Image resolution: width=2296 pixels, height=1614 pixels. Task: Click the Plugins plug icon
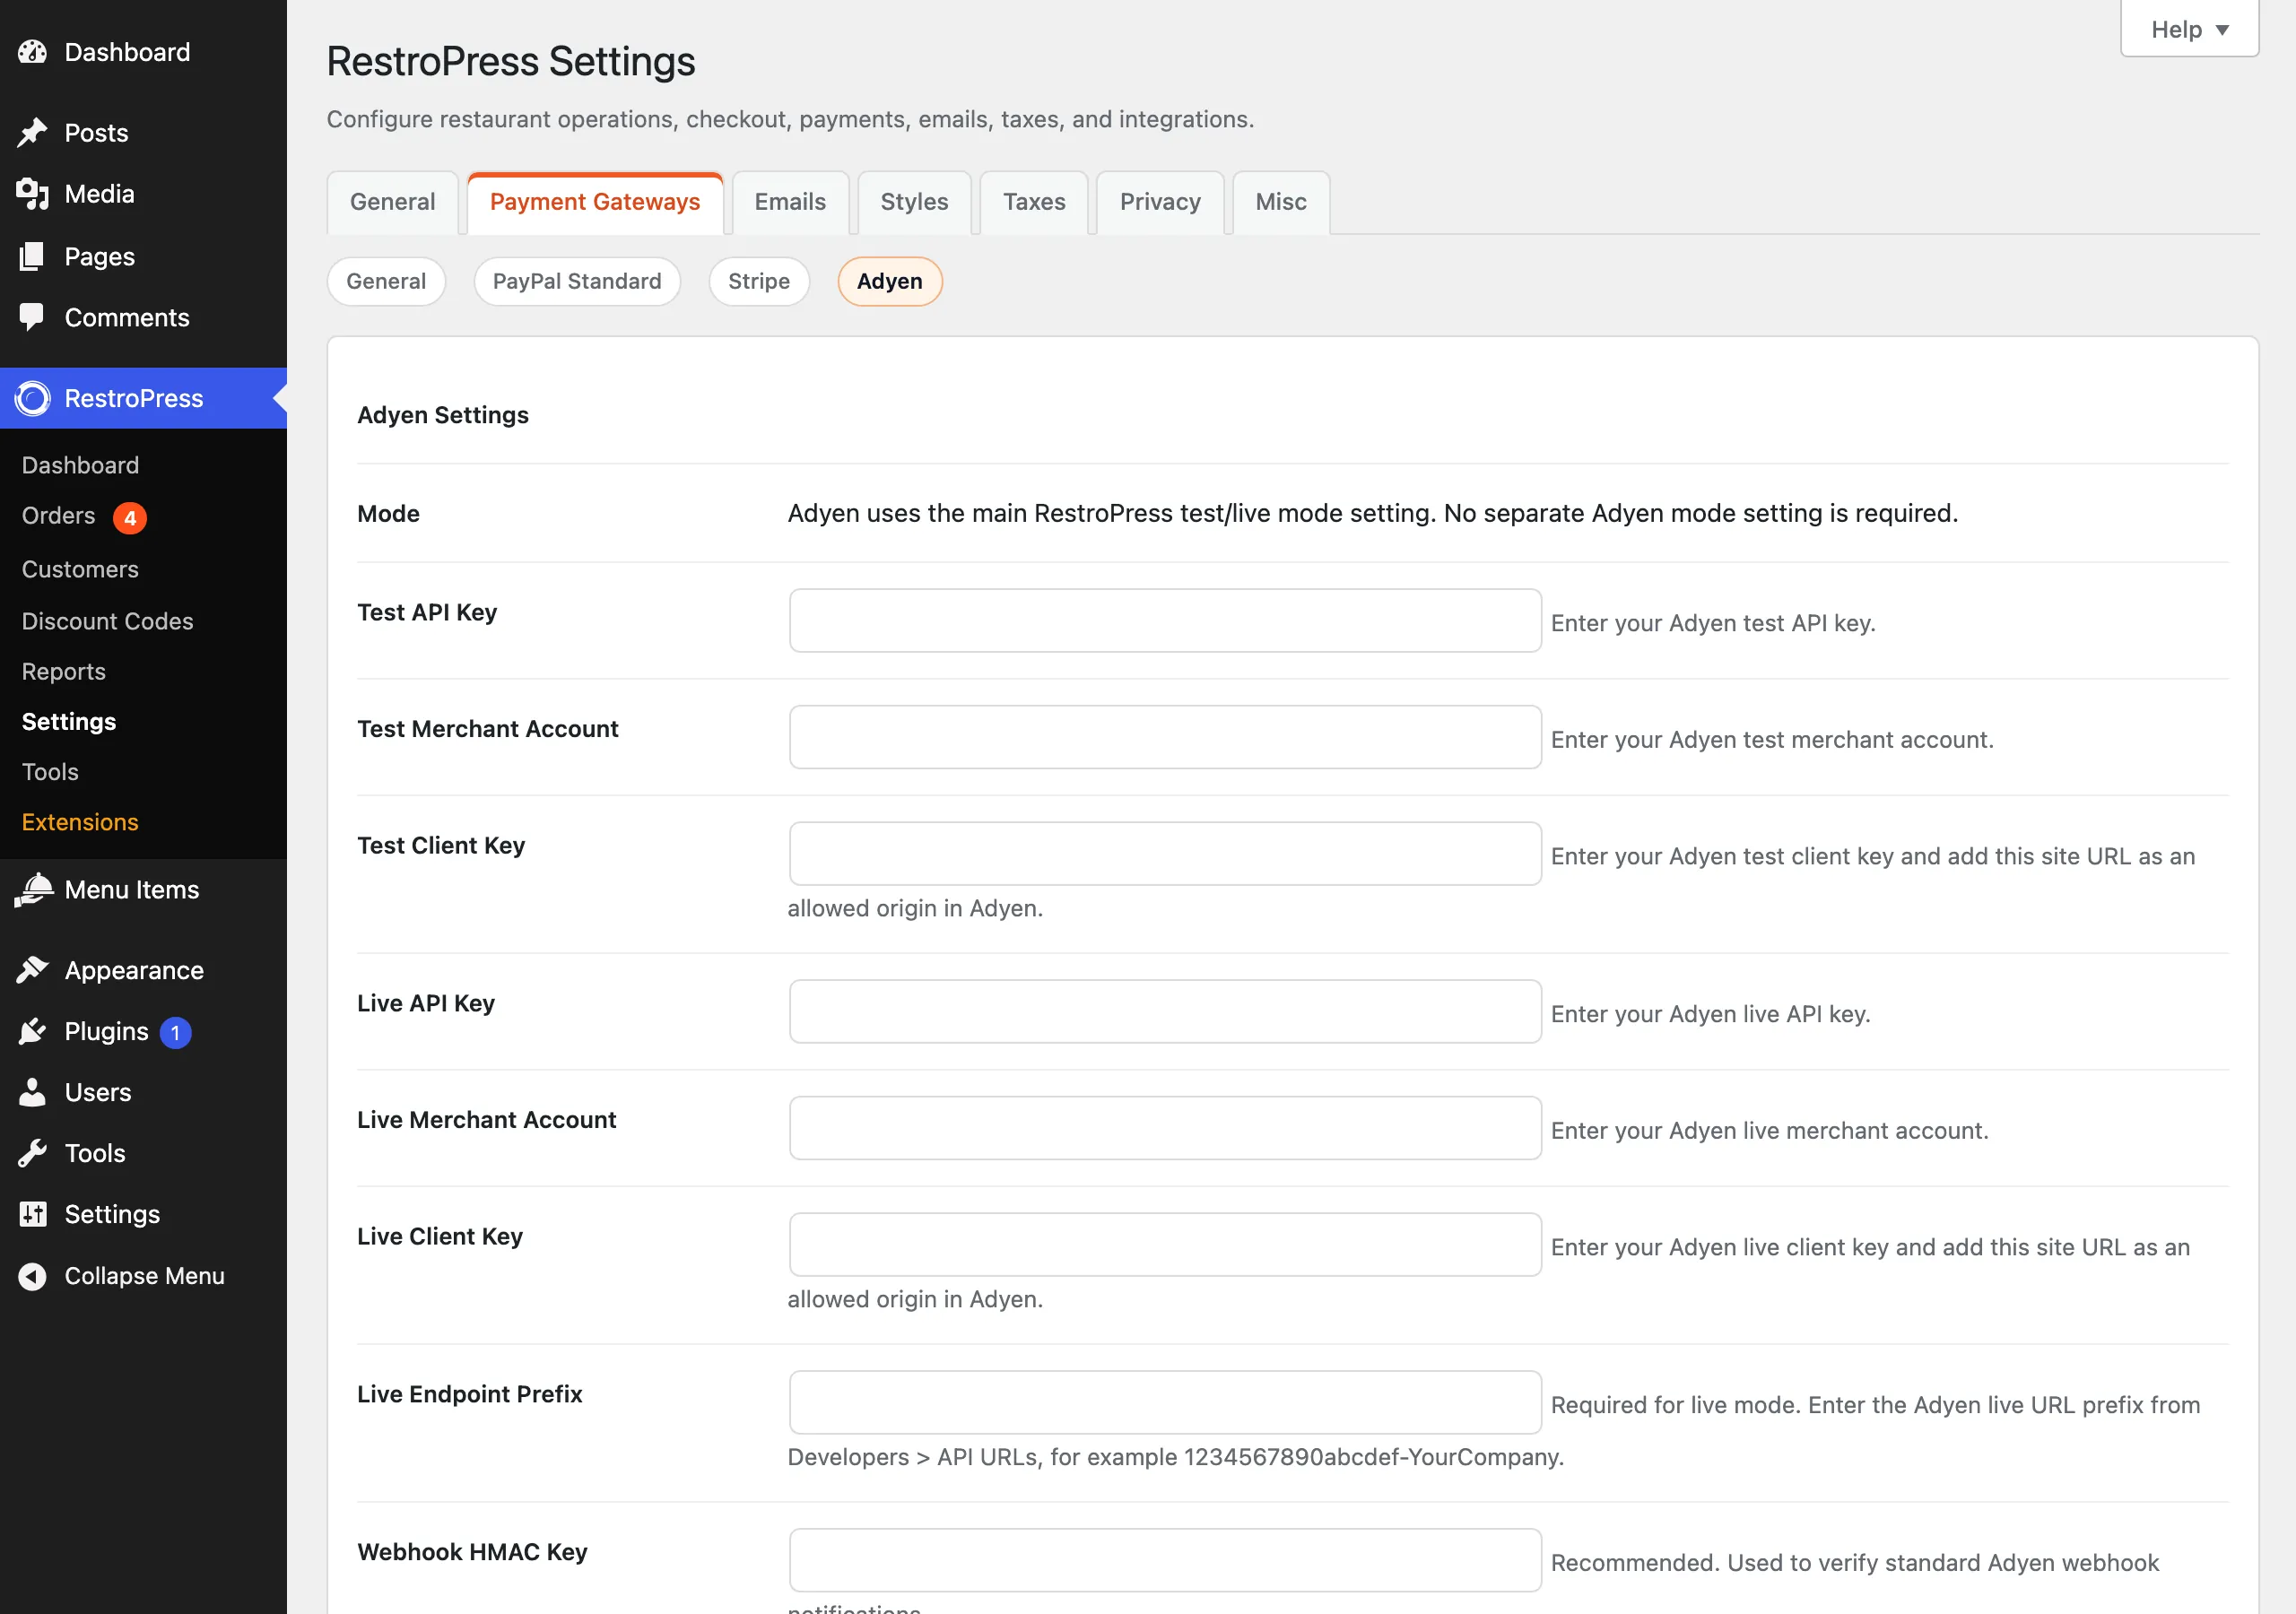(32, 1031)
